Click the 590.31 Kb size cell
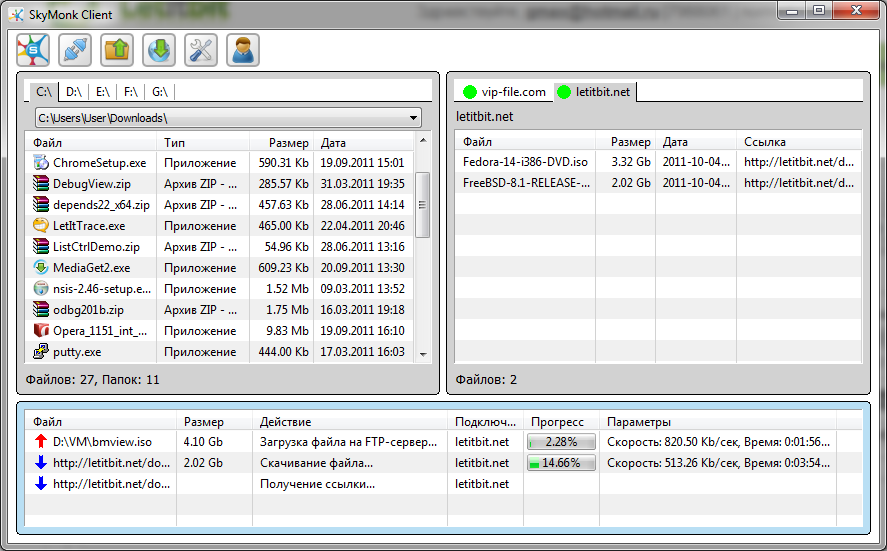This screenshot has width=887, height=551. click(x=283, y=163)
